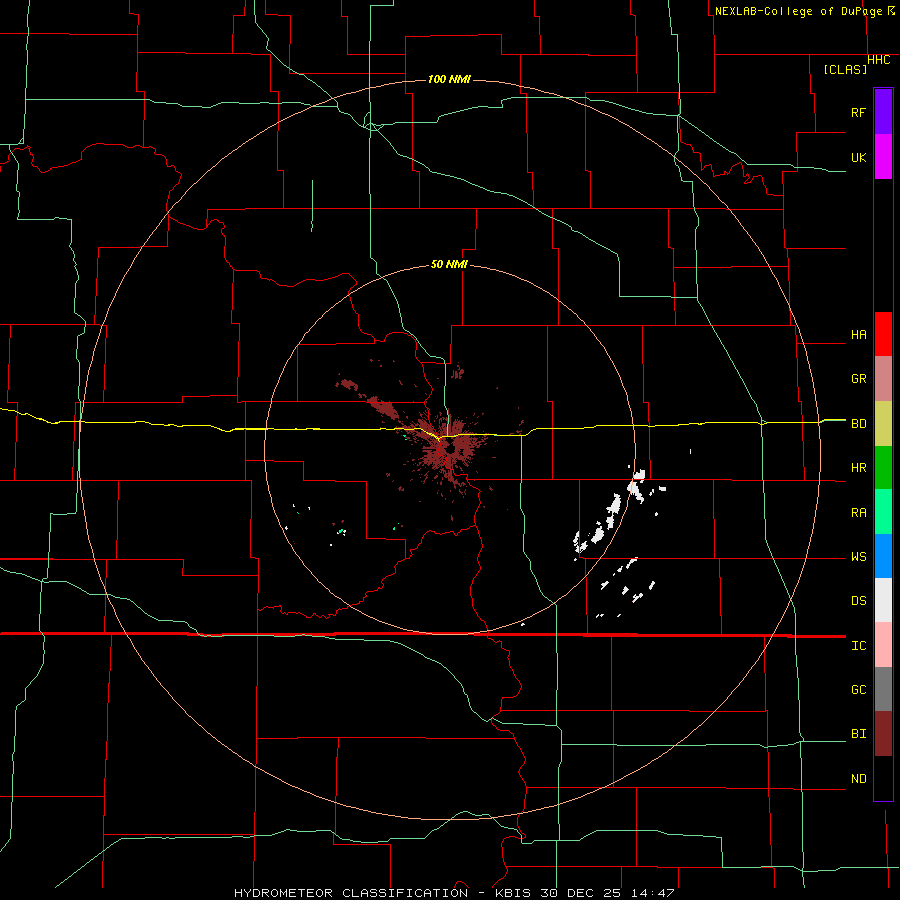Click the HR green legend swatch
900x900 pixels.
click(x=883, y=468)
